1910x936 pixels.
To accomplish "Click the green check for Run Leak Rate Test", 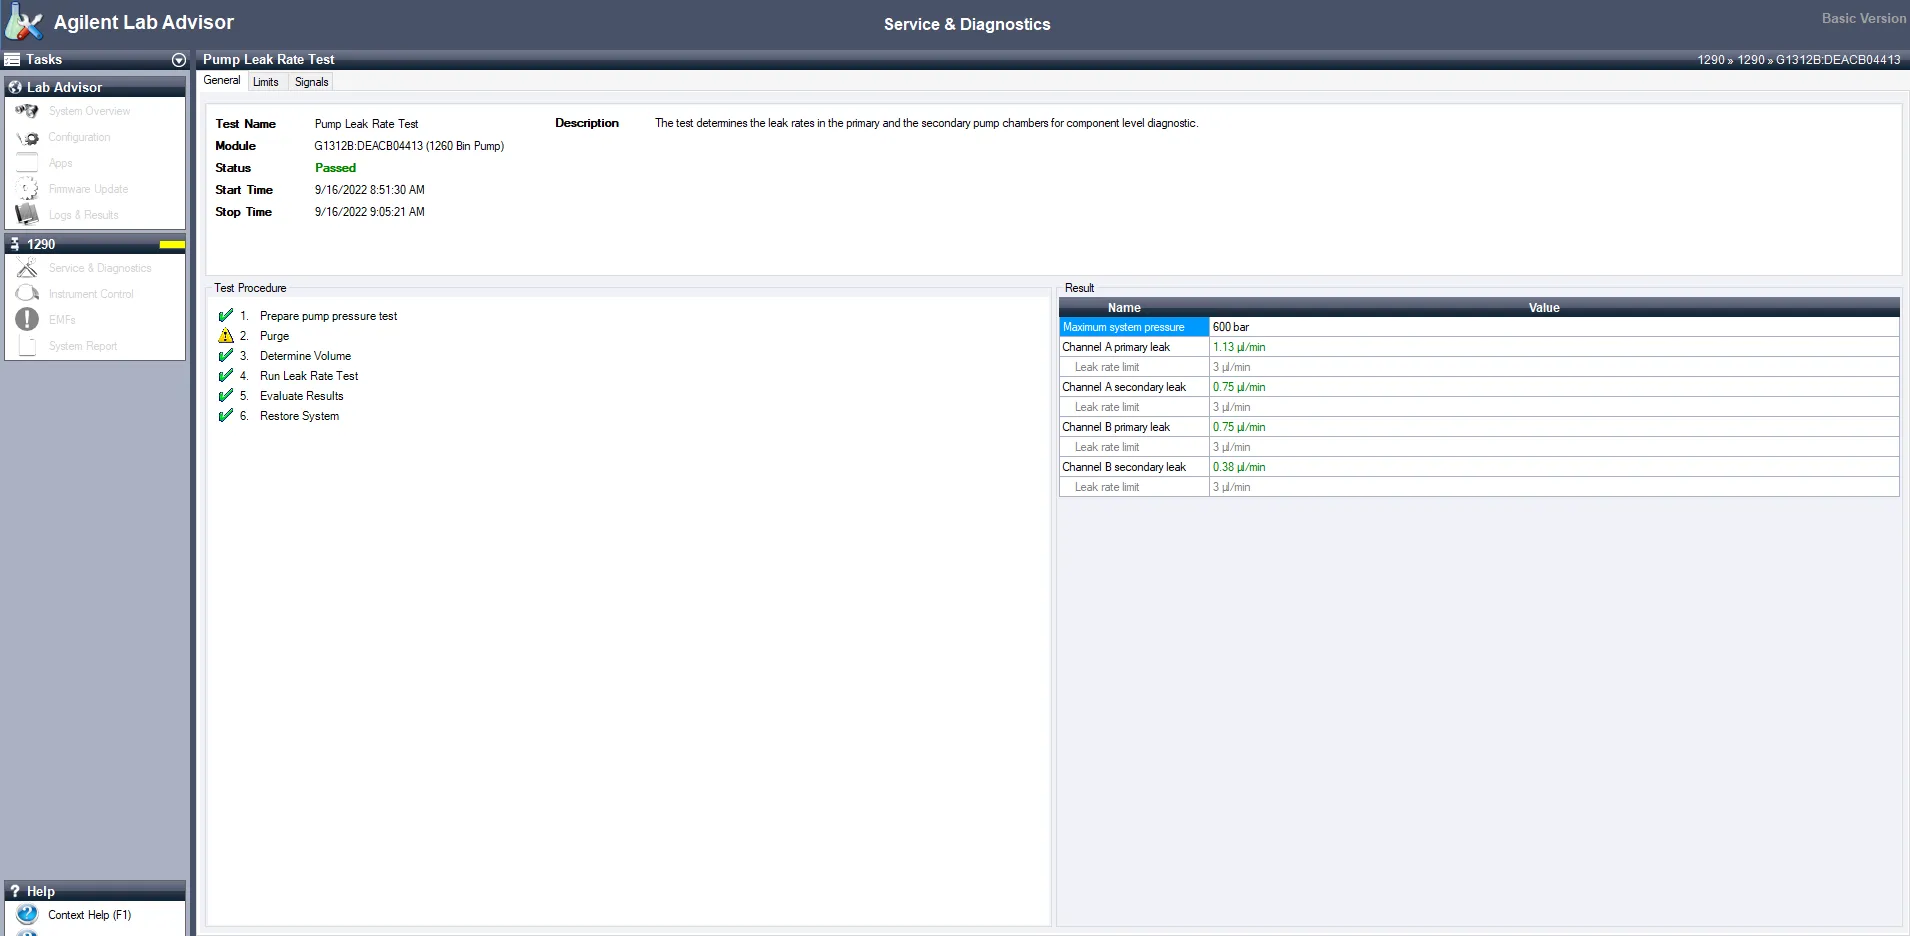I will tap(226, 375).
